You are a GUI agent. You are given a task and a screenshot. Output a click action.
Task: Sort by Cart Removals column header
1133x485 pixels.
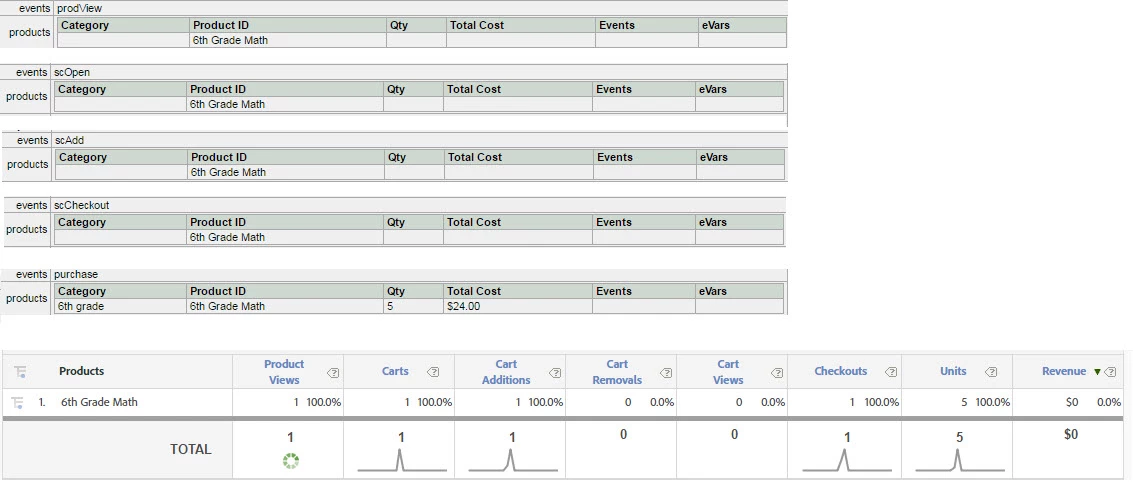pyautogui.click(x=617, y=372)
